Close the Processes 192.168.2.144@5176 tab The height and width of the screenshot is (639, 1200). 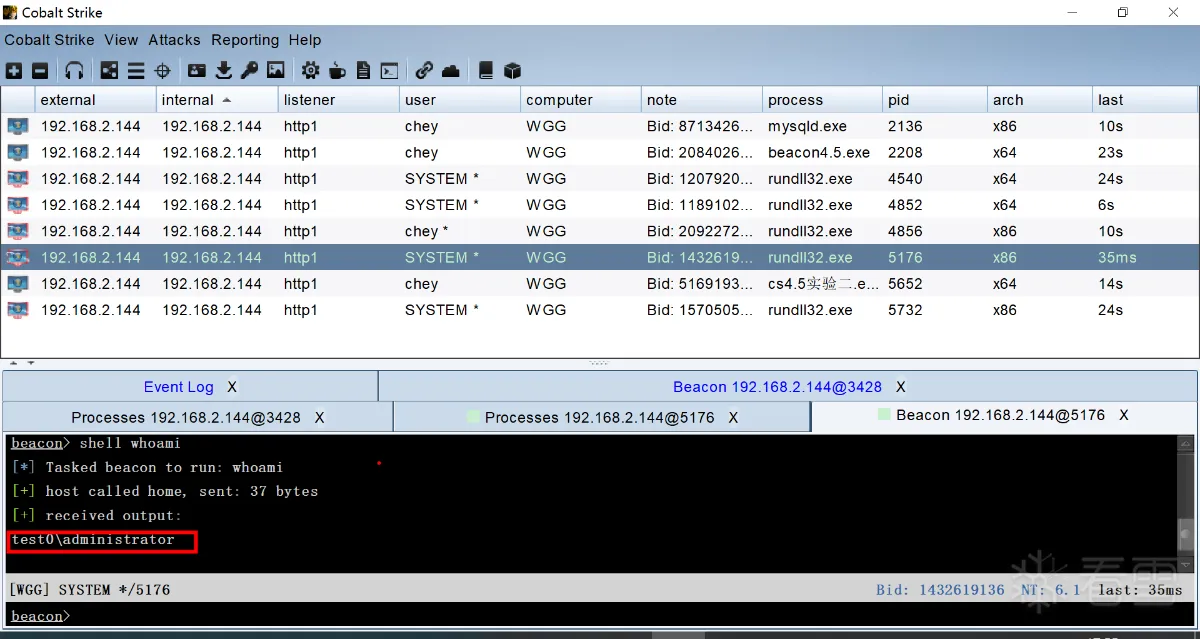(x=733, y=418)
